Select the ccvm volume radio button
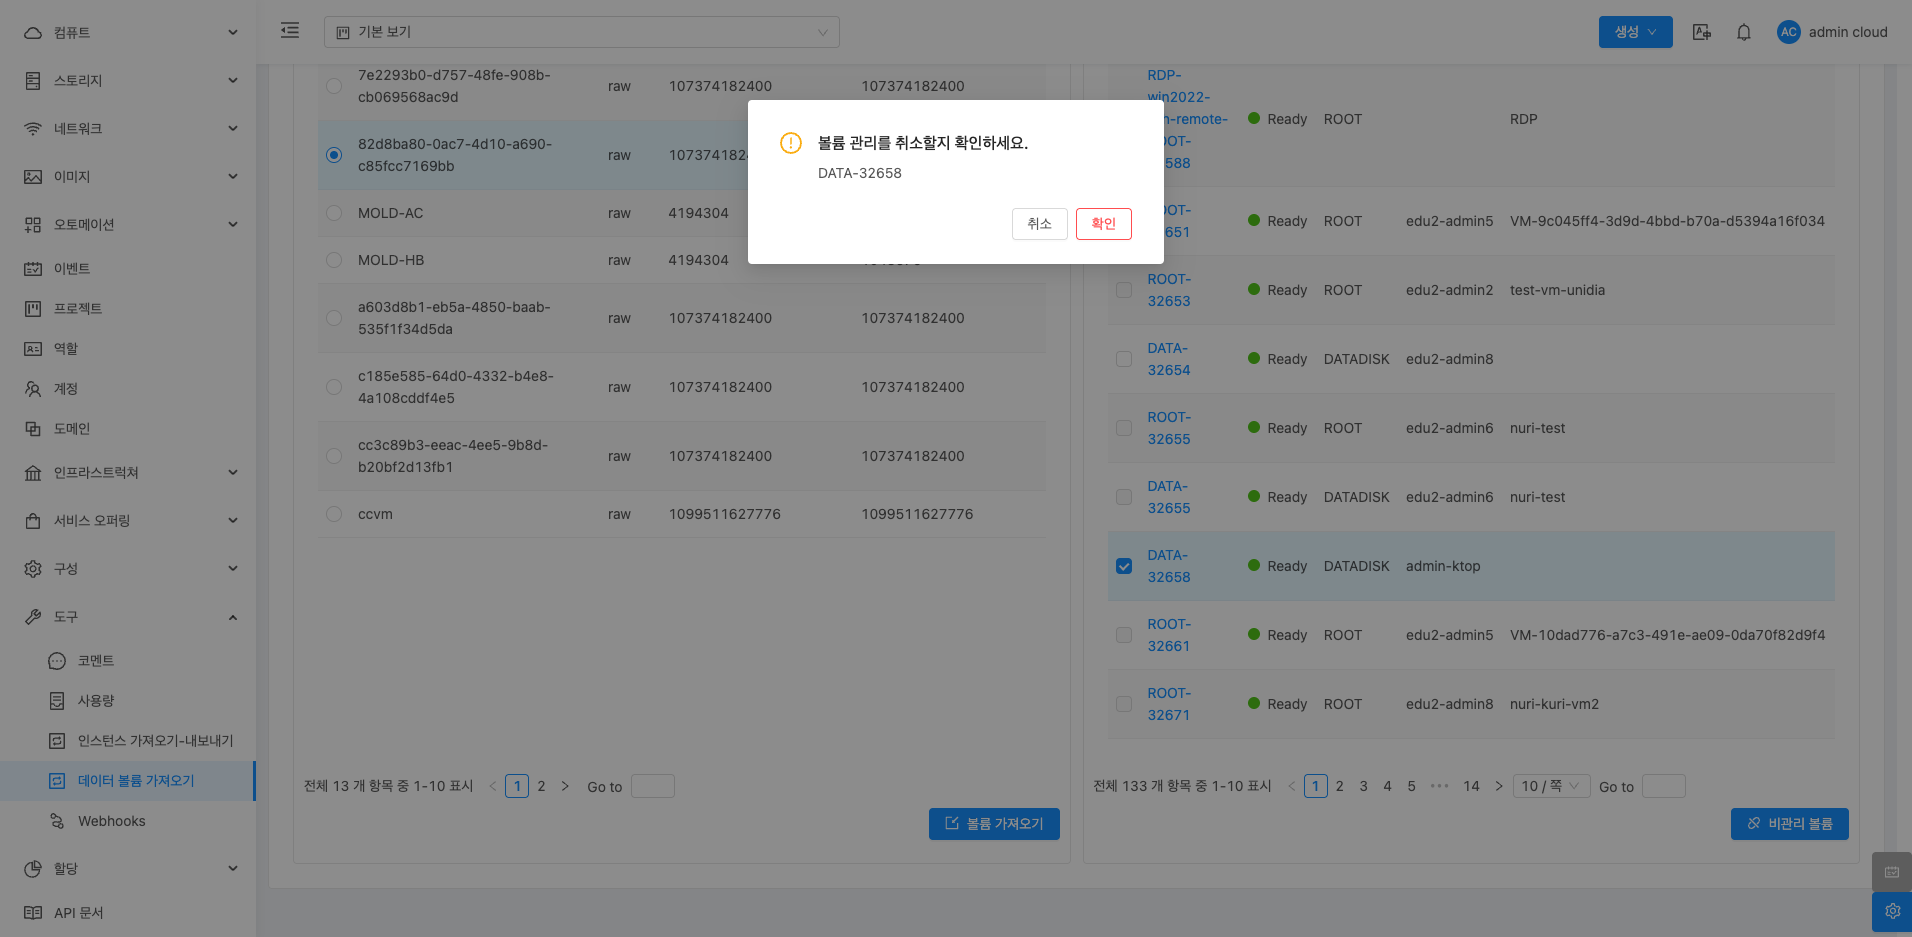 (334, 514)
